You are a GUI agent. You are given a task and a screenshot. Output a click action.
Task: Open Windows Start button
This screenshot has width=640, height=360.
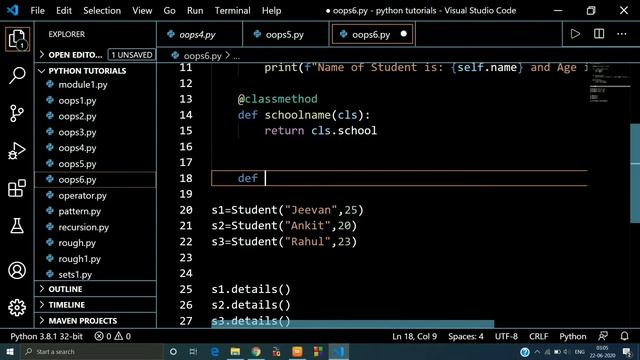10,351
